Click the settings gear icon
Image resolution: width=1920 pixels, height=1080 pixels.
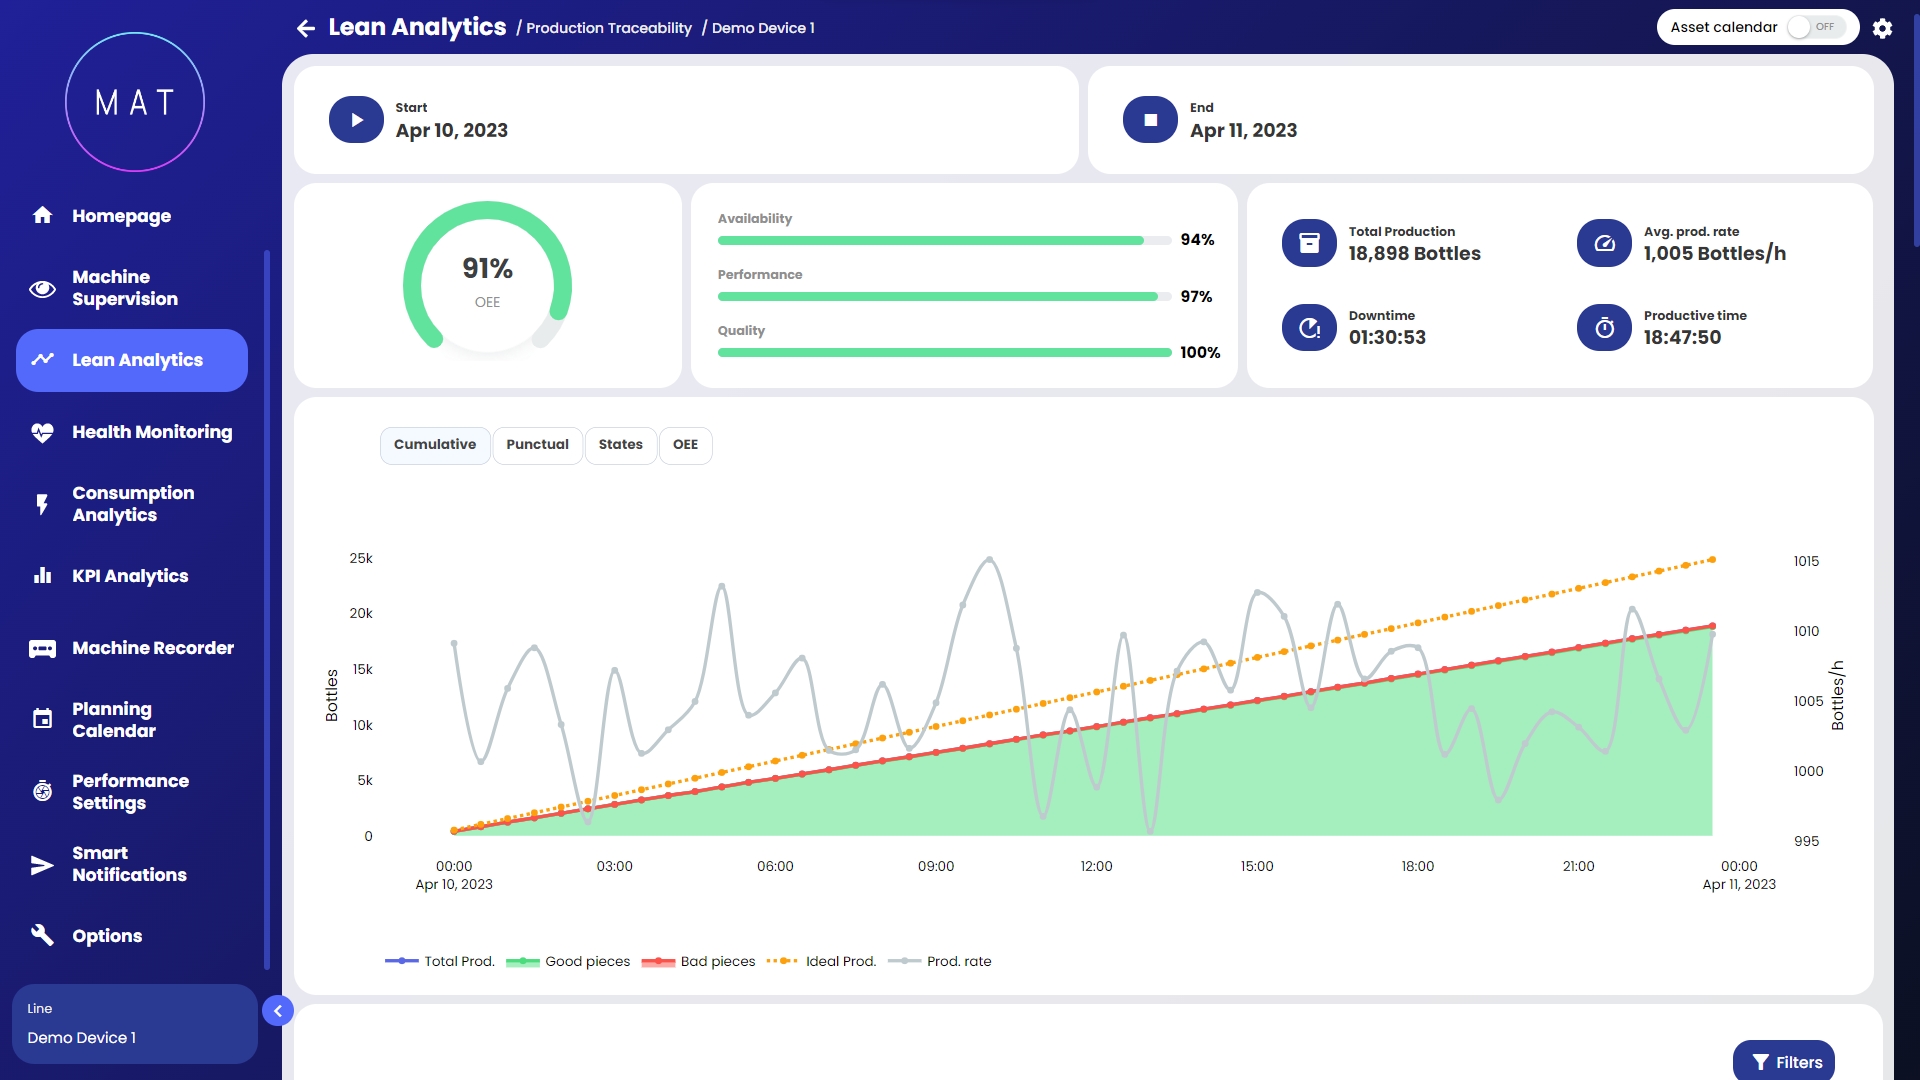coord(1882,28)
